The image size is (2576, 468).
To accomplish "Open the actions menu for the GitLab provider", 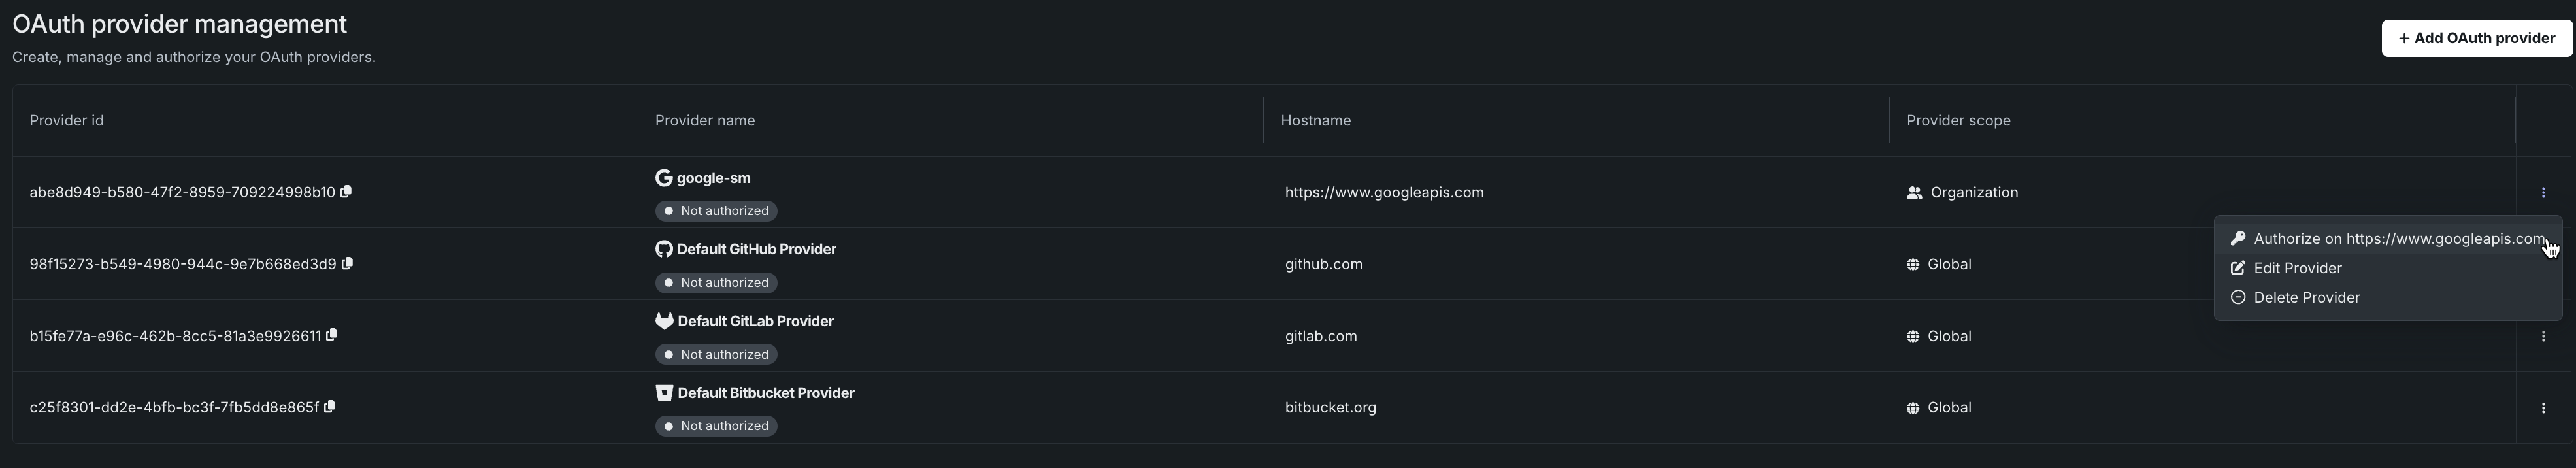I will coord(2543,336).
